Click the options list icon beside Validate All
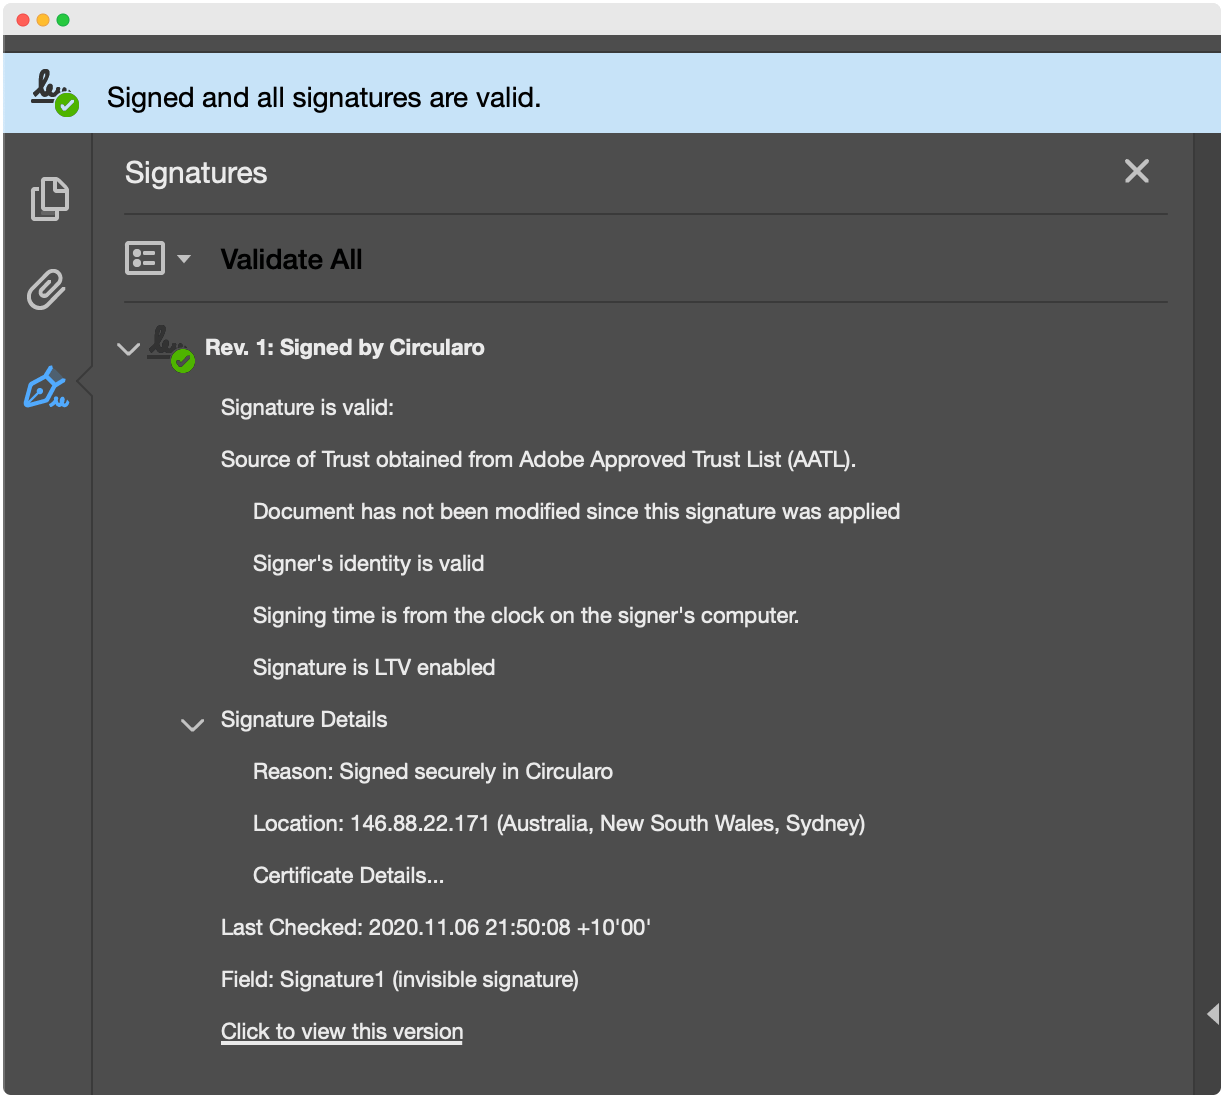The width and height of the screenshot is (1224, 1098). (x=144, y=259)
